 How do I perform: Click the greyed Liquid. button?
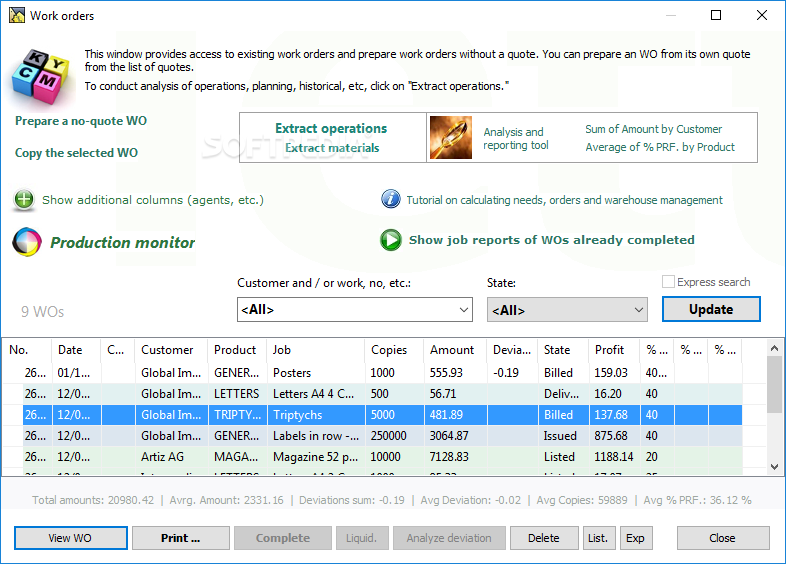pos(361,538)
